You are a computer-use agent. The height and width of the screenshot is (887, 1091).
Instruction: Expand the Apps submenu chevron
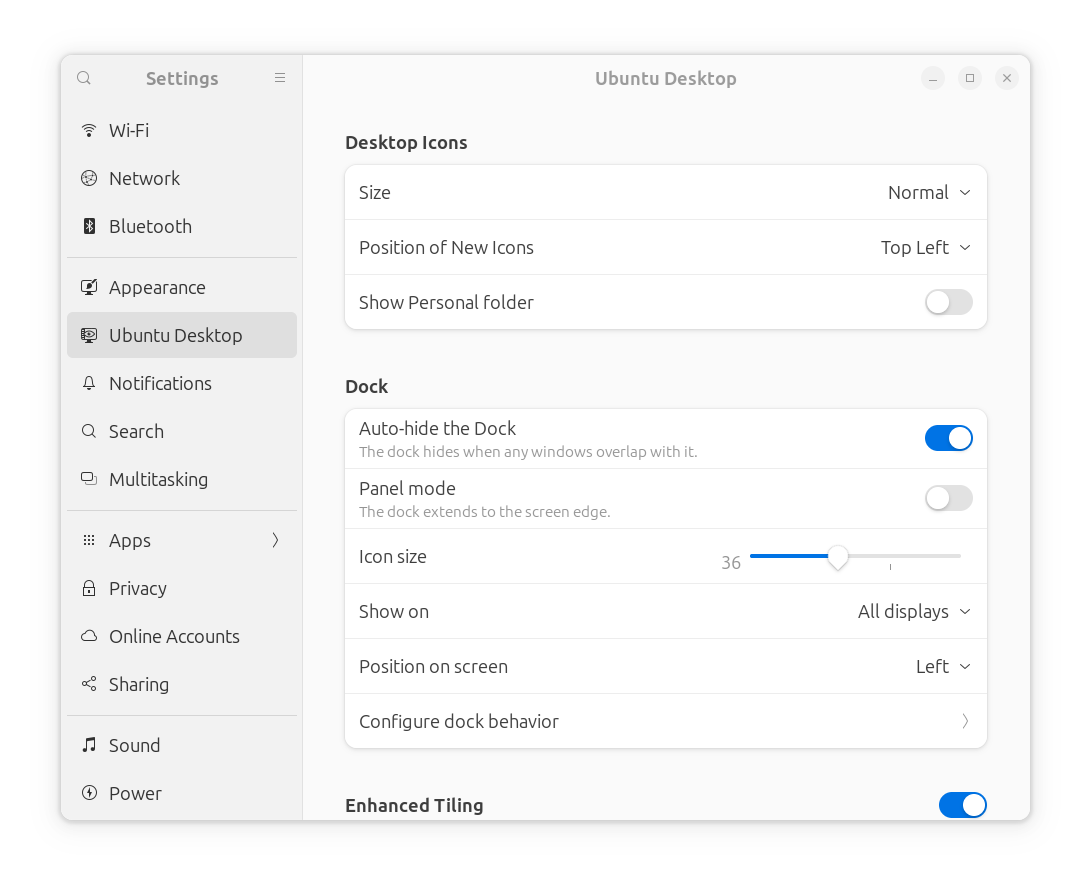coord(276,541)
